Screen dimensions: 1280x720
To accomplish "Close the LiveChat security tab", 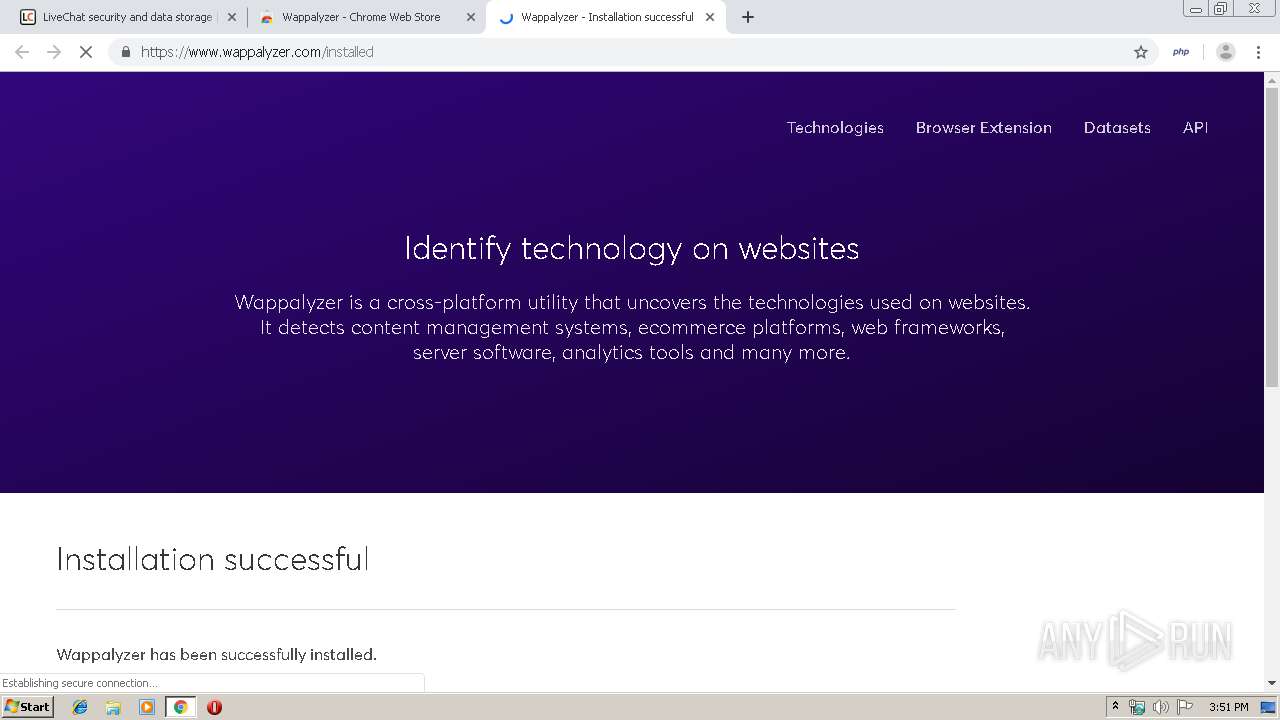I will (x=231, y=17).
